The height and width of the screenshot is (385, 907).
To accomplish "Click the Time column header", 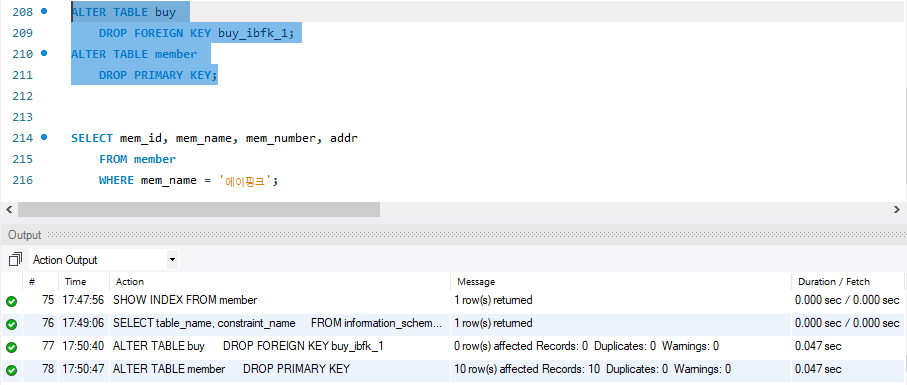I will coord(75,282).
